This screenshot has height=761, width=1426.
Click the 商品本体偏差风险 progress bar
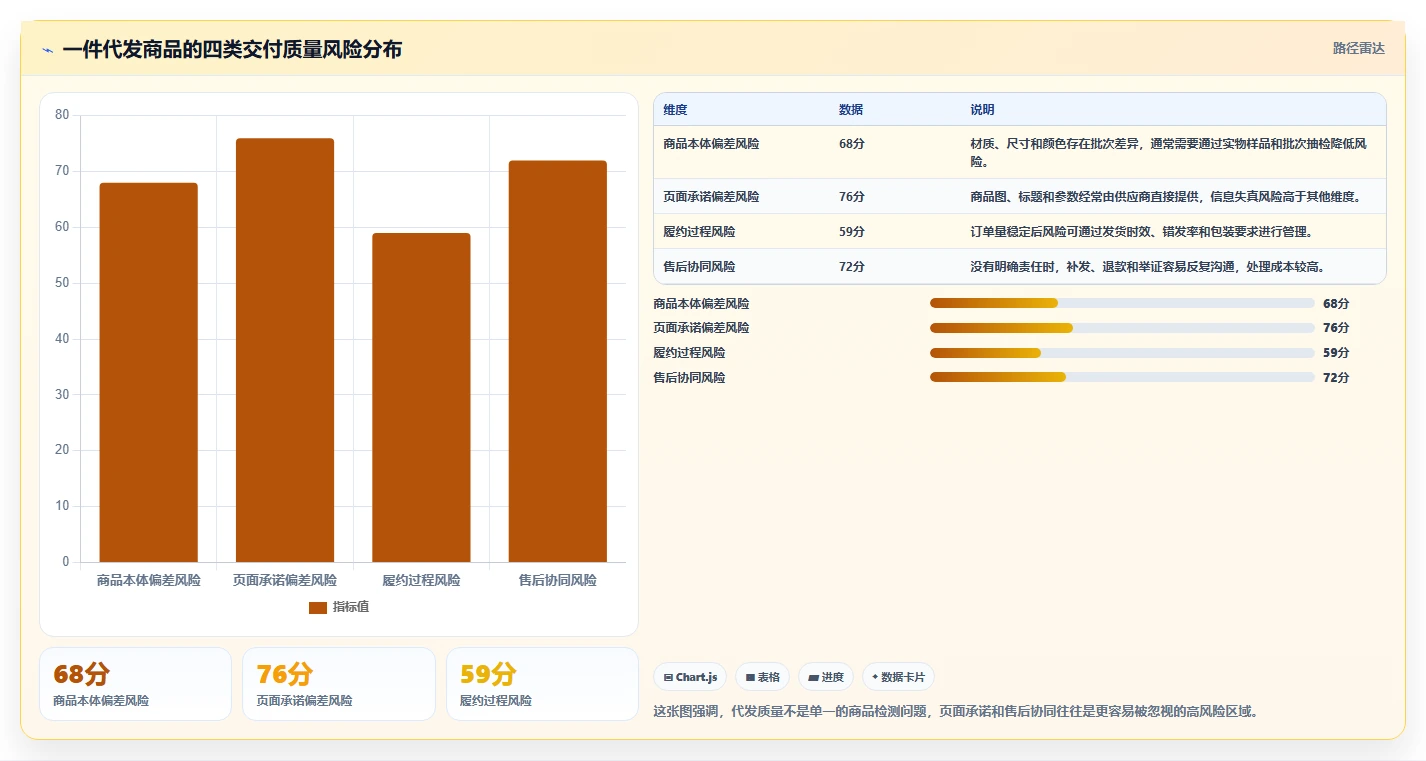point(1122,303)
